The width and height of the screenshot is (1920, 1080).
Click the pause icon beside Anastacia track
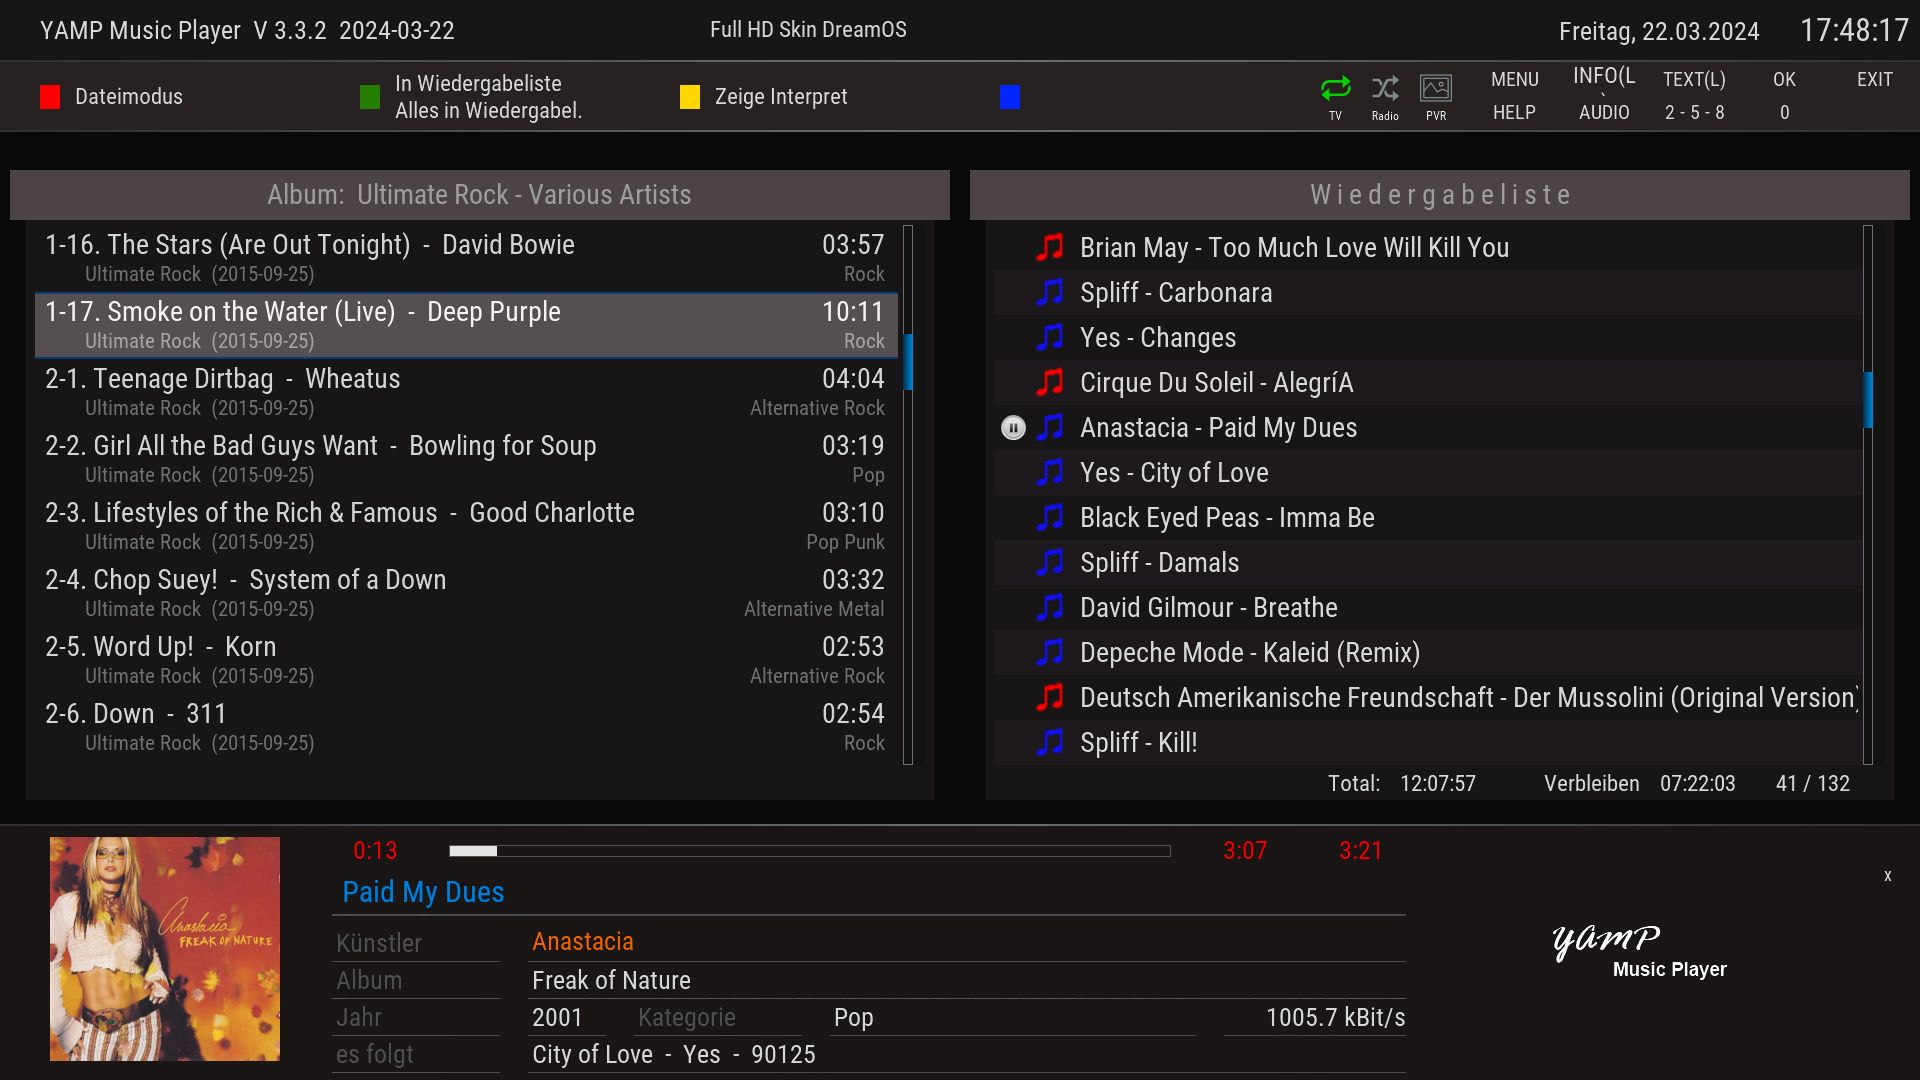point(1013,428)
